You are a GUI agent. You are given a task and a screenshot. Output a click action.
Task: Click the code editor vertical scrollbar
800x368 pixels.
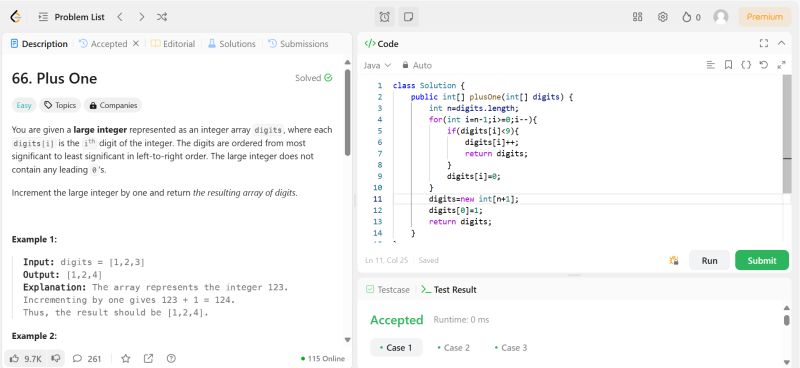pos(787,134)
